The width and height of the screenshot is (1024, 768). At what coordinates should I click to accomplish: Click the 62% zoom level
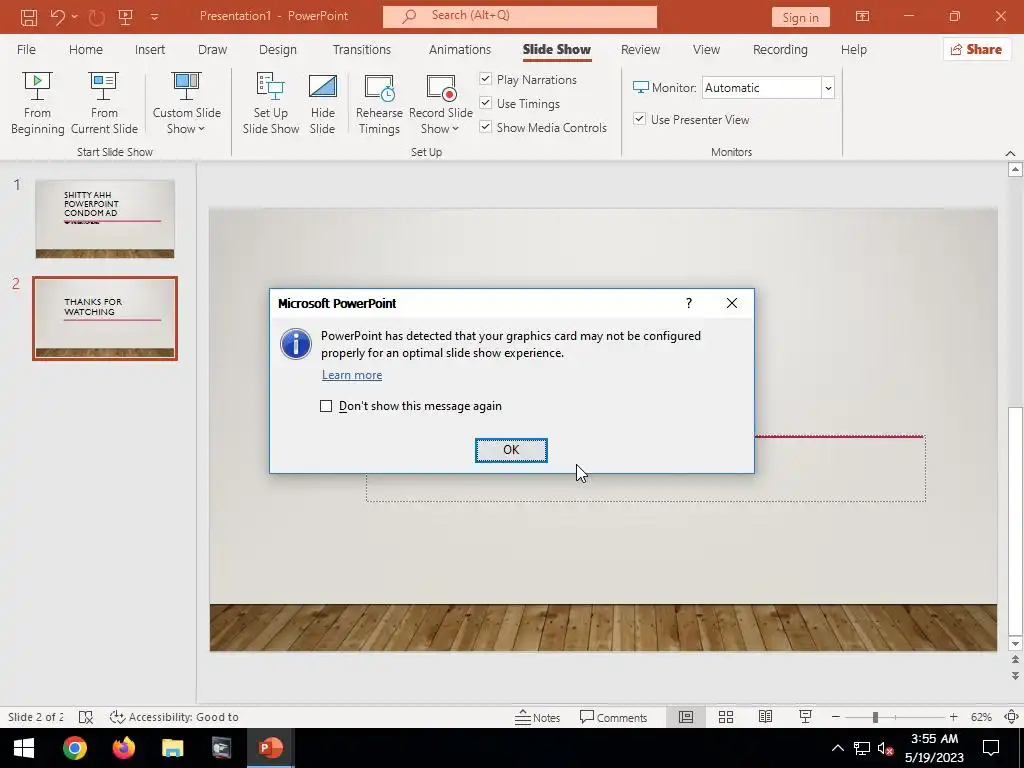(981, 717)
